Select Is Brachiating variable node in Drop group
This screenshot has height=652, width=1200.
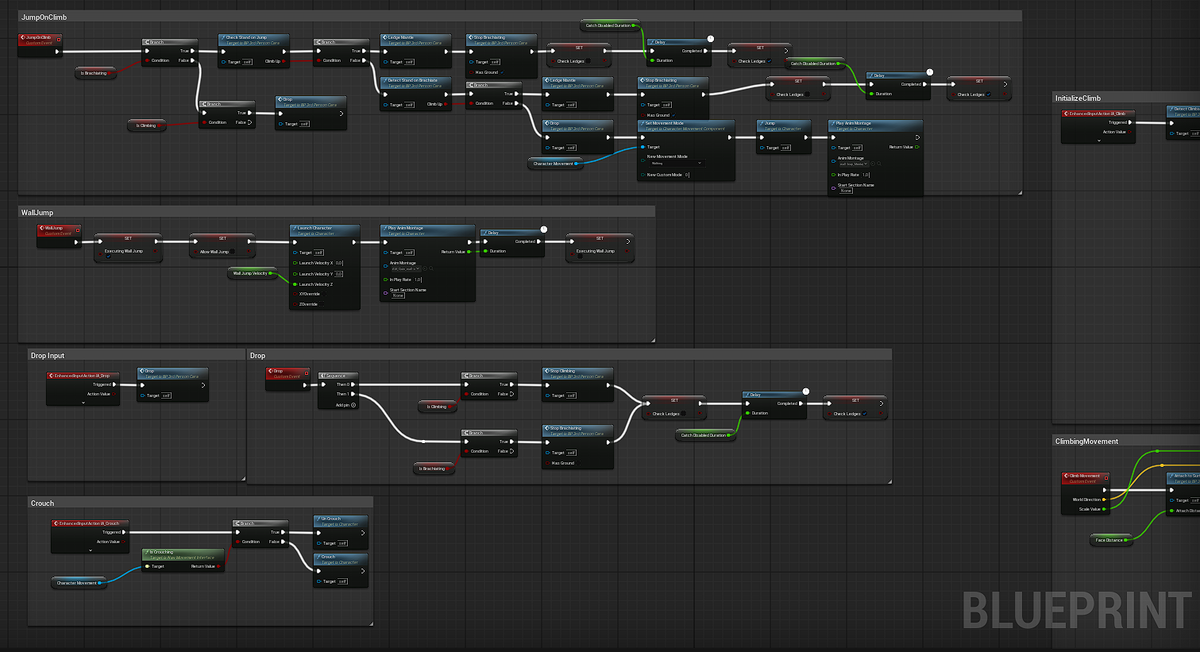(x=433, y=468)
